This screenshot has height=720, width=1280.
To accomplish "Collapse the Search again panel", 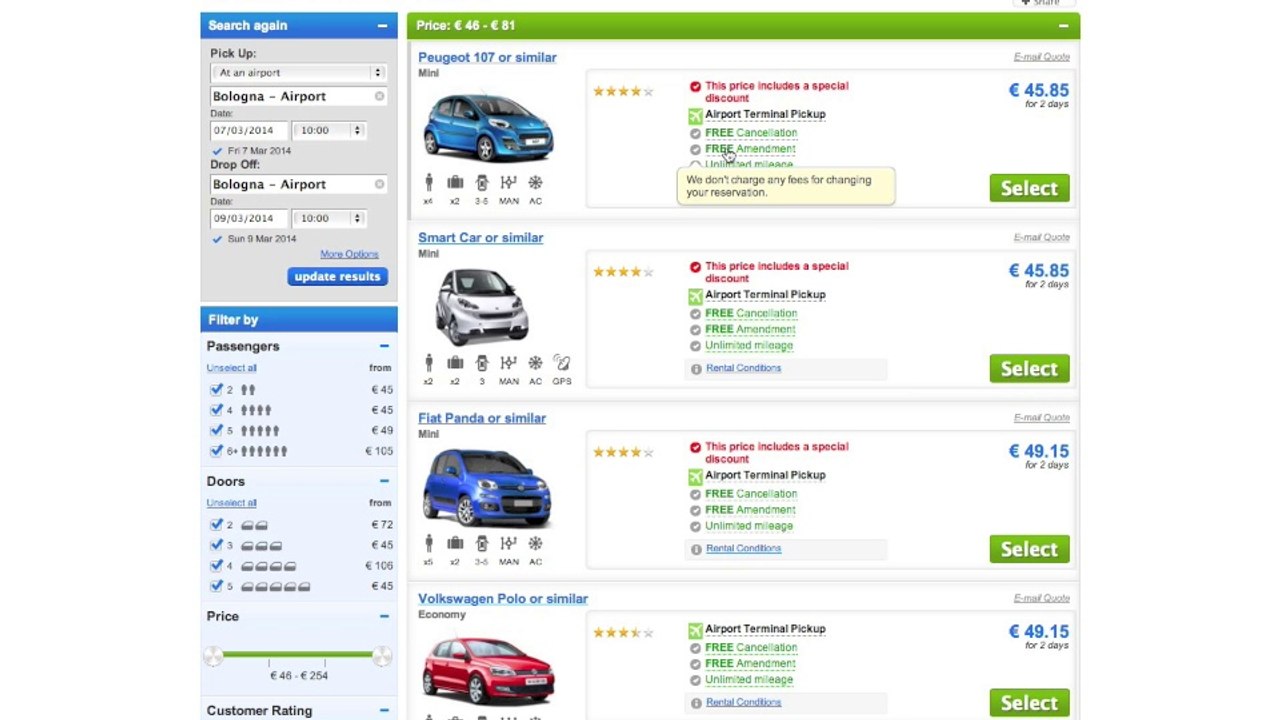I will pos(382,26).
